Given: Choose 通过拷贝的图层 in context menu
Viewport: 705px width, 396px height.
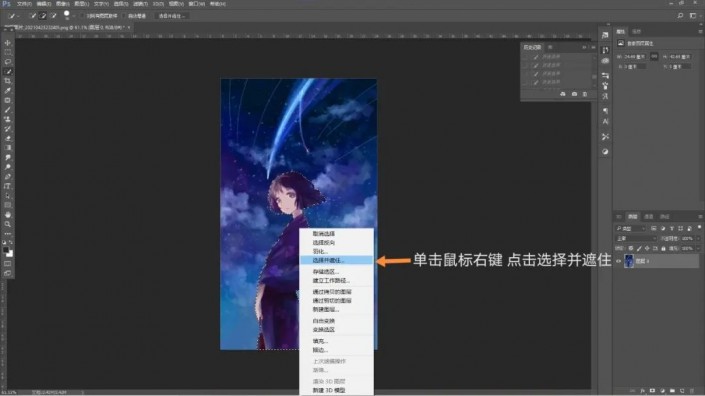Looking at the screenshot, I should point(336,292).
